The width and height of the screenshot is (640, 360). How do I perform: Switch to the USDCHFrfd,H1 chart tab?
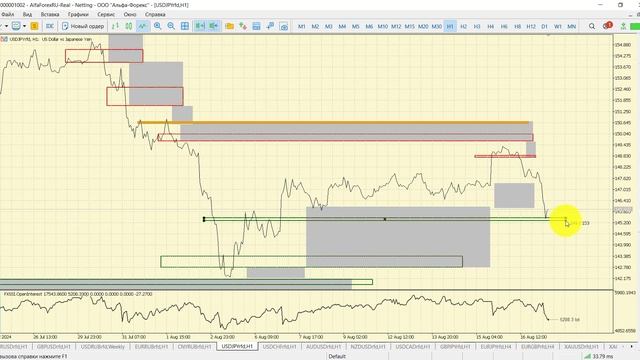tap(280, 347)
